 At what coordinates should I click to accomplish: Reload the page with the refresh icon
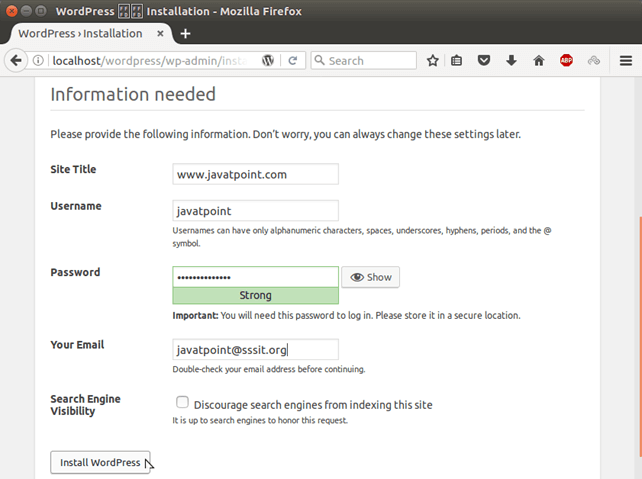292,61
